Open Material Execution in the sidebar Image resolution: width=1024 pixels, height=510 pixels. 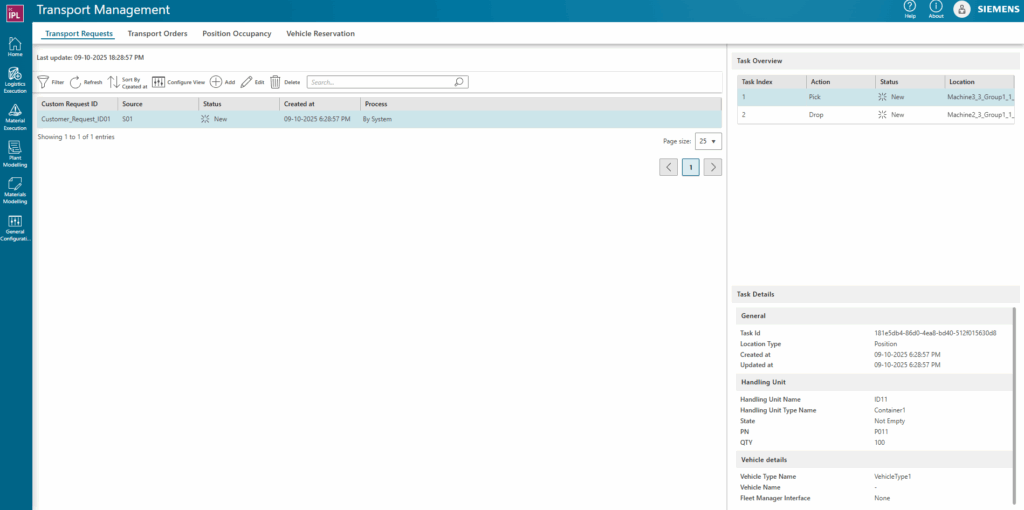pos(15,117)
